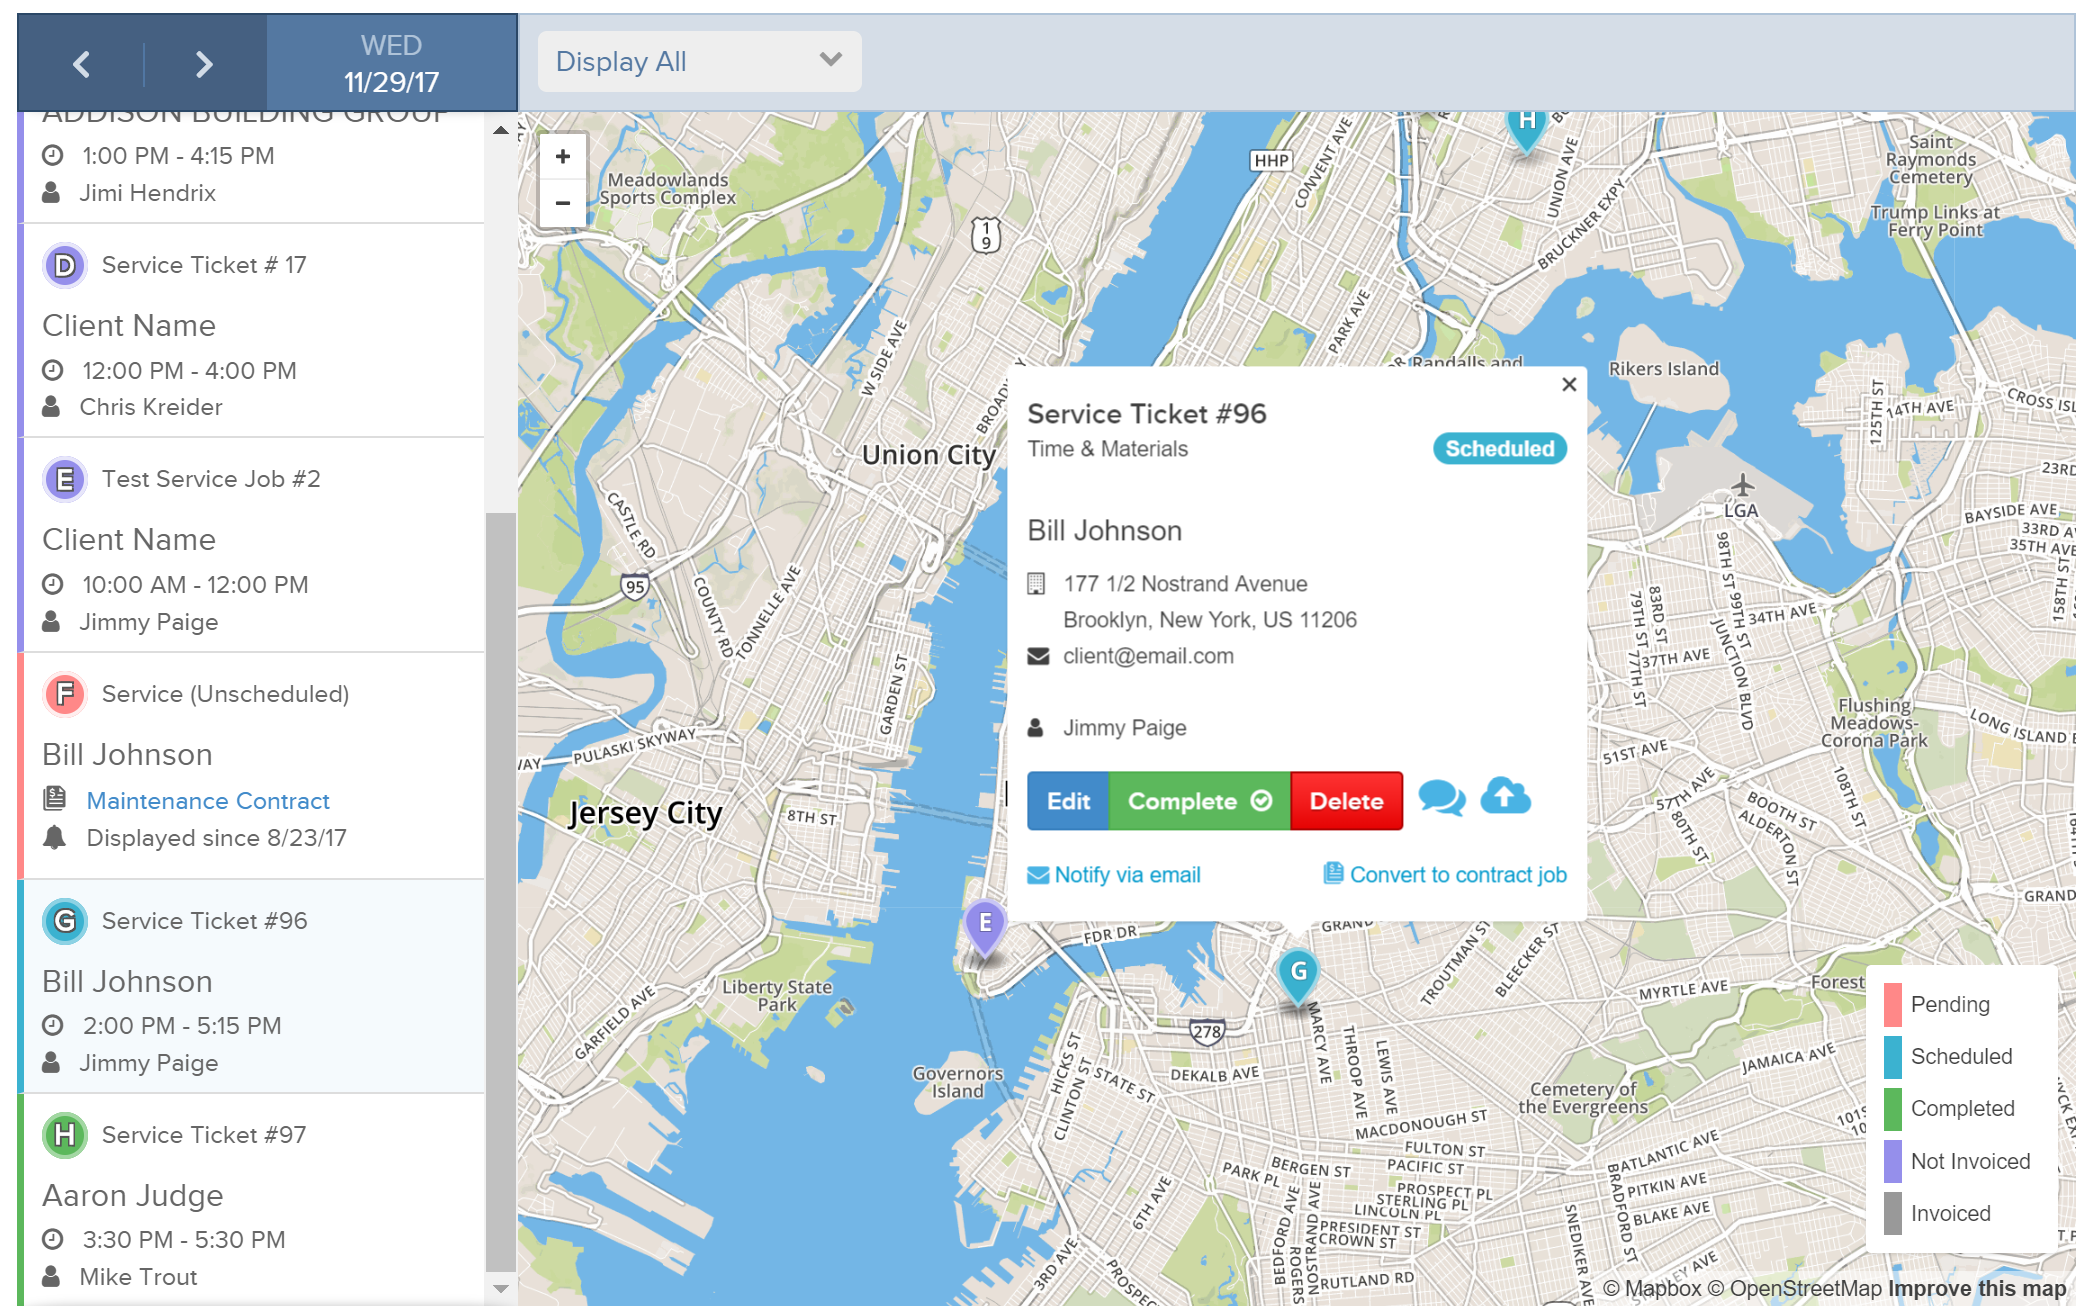Click the Completed legend color swatch
Image resolution: width=2092 pixels, height=1306 pixels.
pos(1892,1109)
